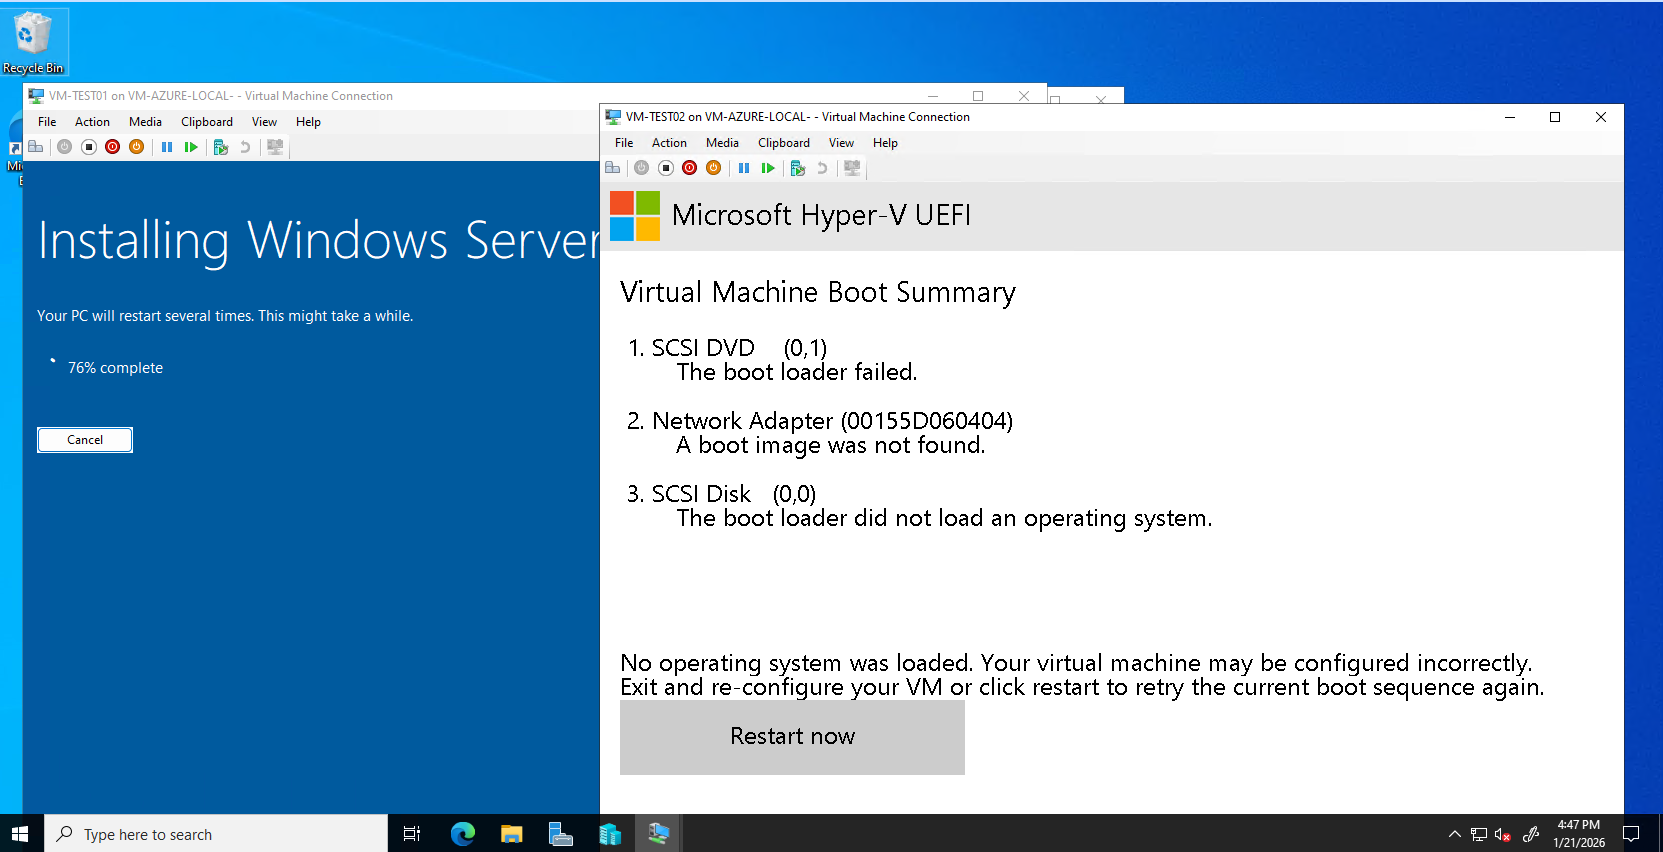Click the Windows Start button

[x=21, y=833]
